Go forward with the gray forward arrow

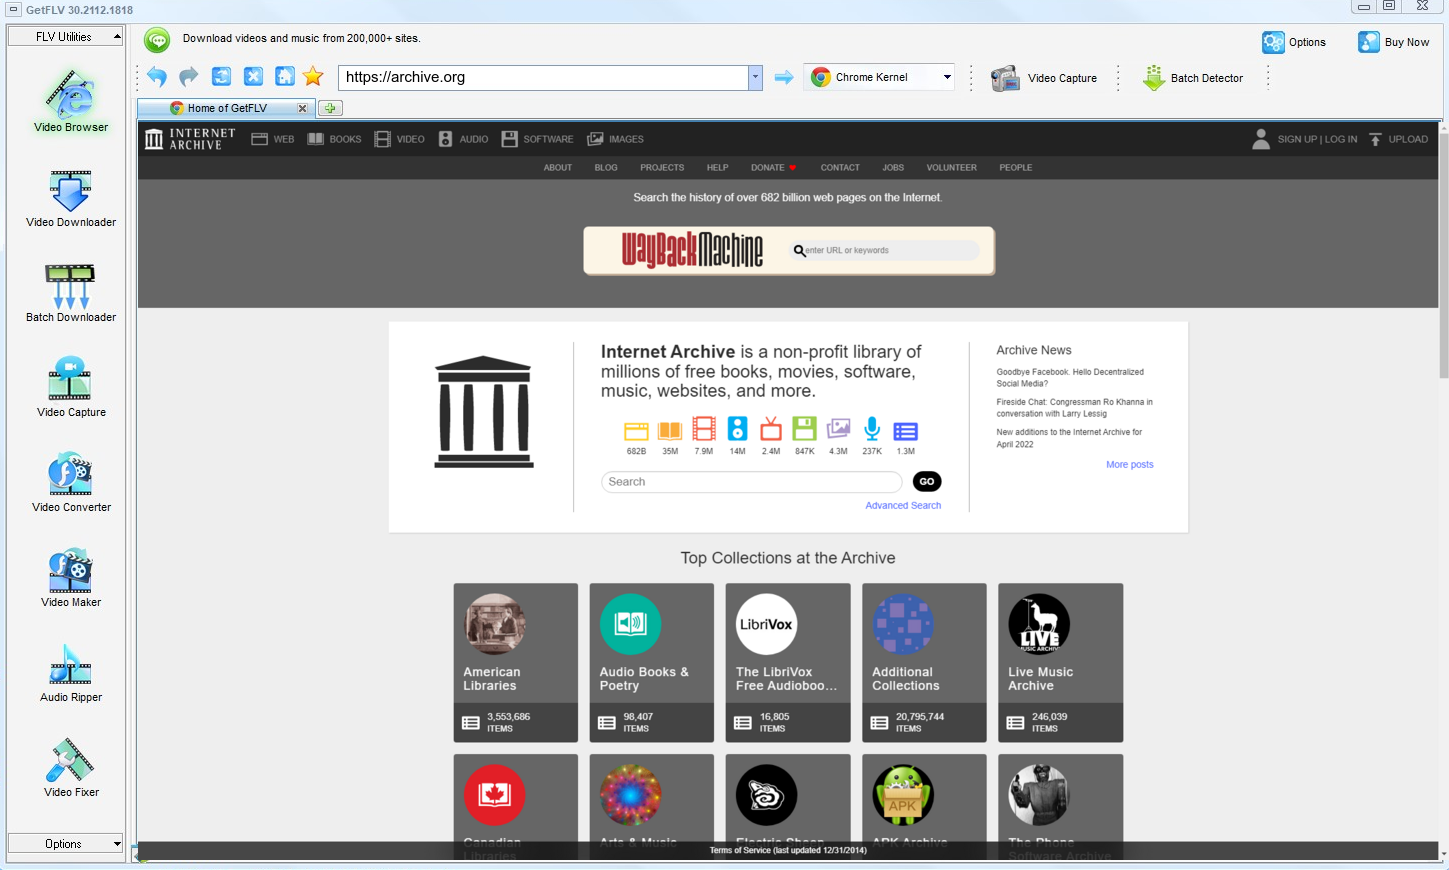pyautogui.click(x=189, y=77)
